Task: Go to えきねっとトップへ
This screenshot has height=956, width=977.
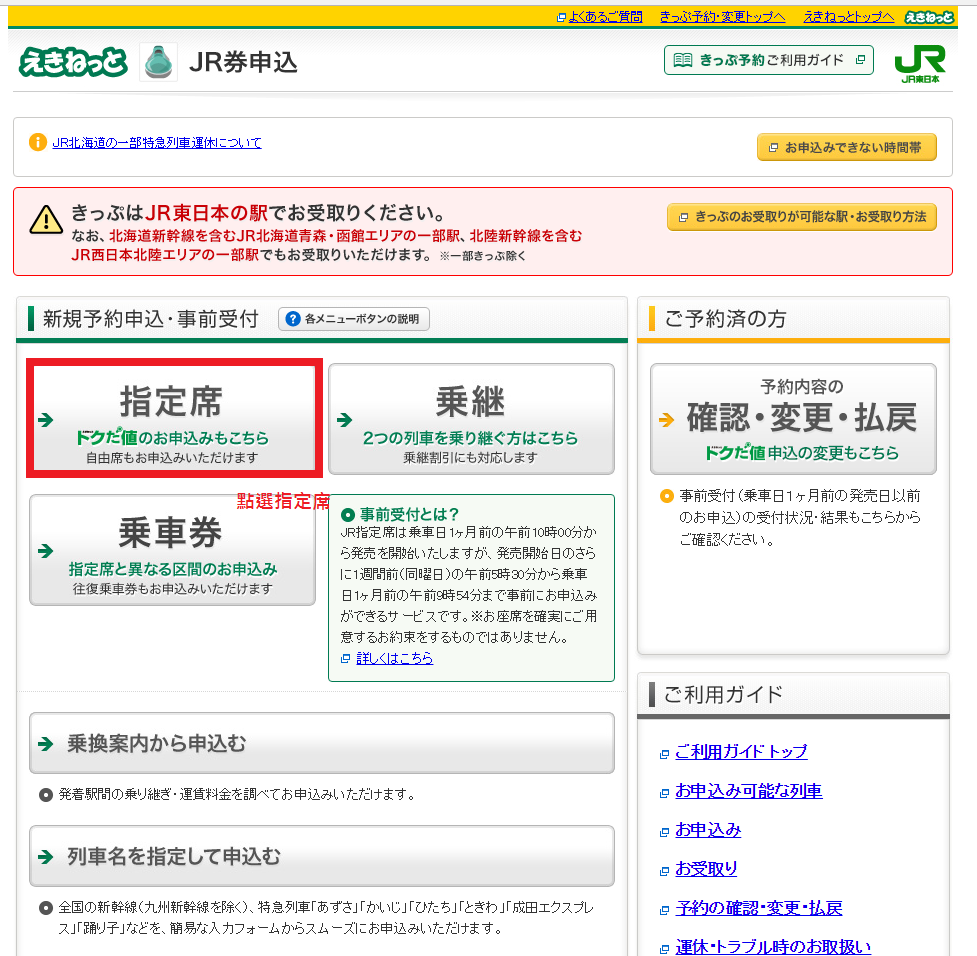Action: click(849, 17)
